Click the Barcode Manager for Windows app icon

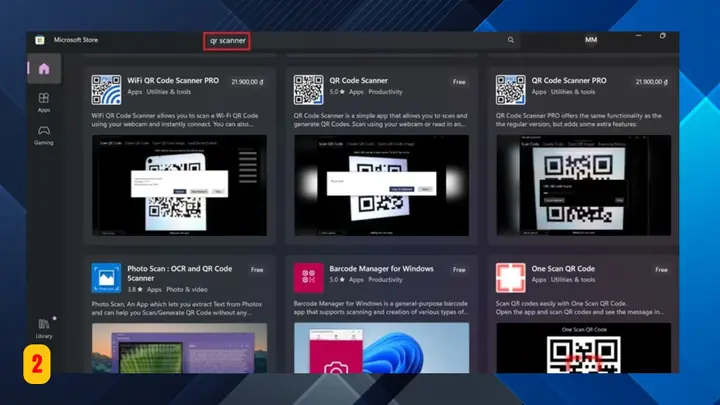[x=309, y=278]
